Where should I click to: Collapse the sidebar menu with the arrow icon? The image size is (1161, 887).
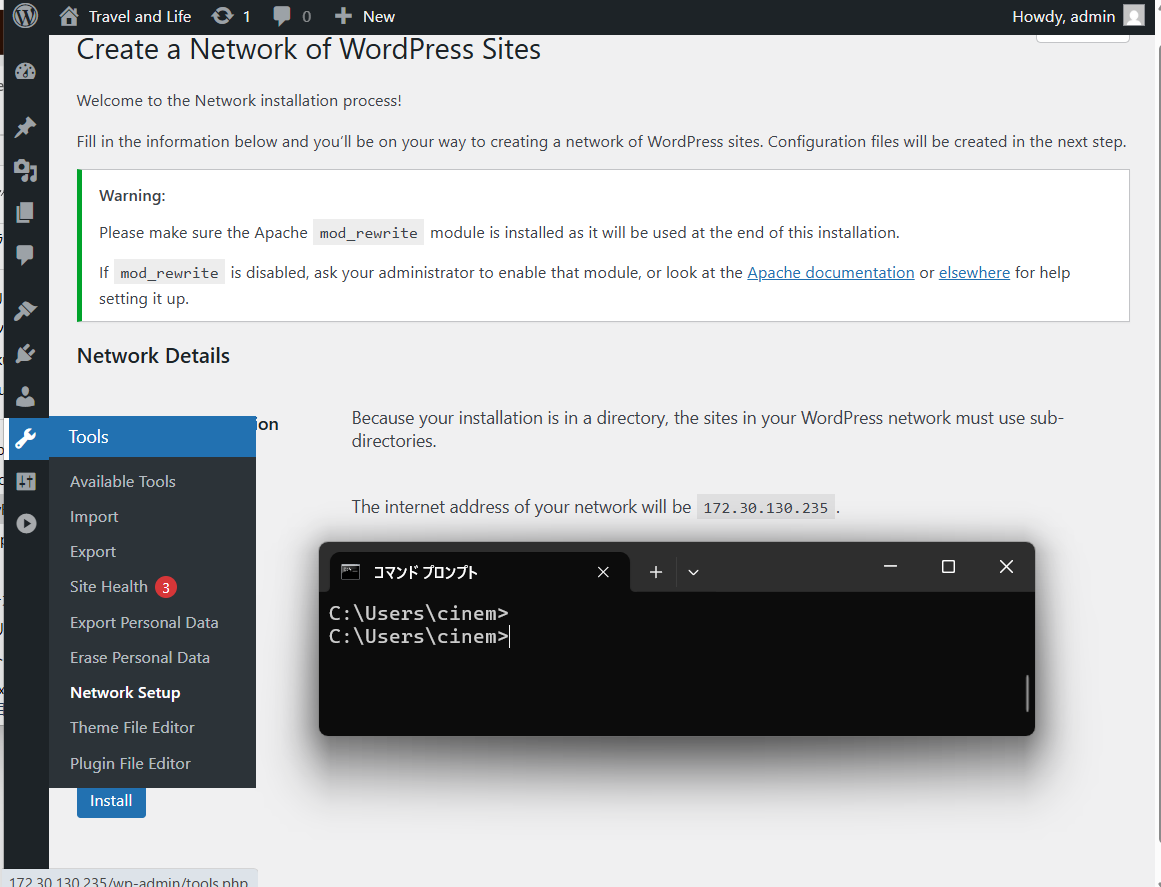click(26, 523)
